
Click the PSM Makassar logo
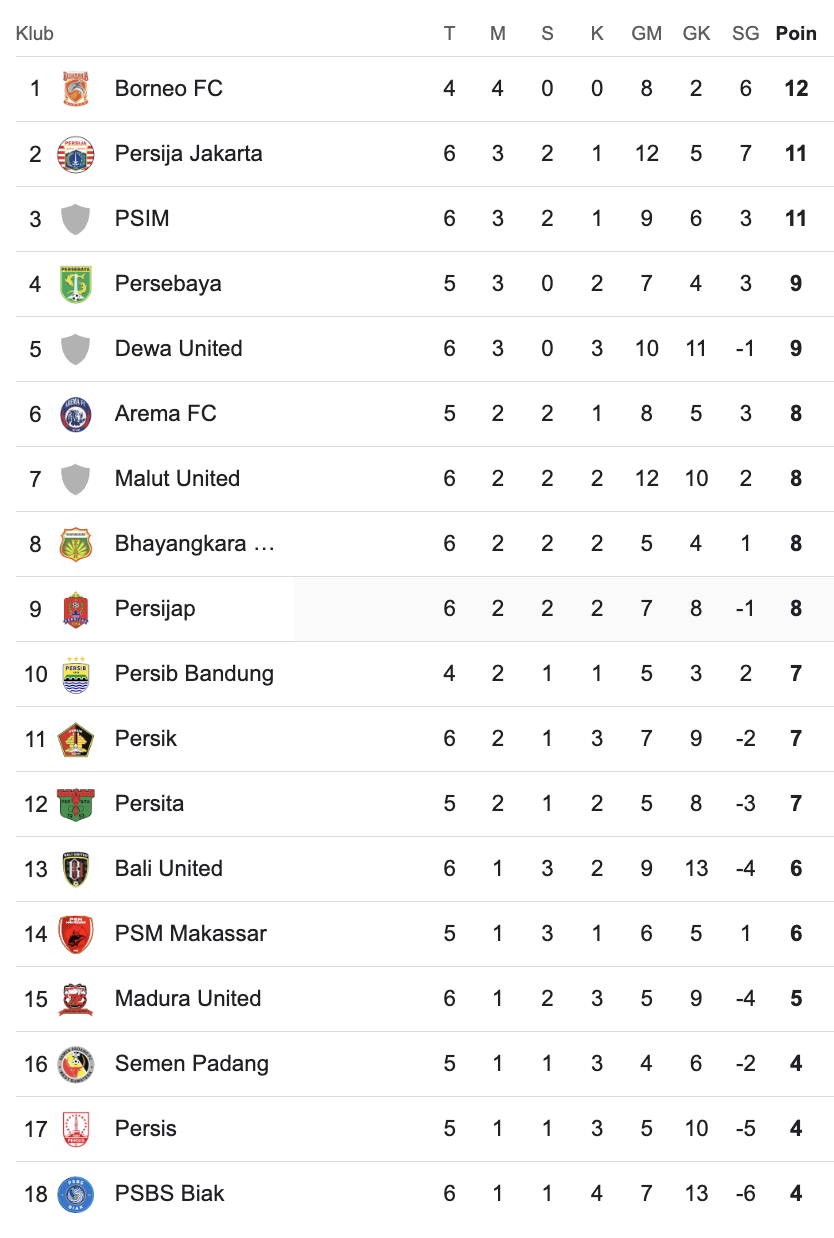(x=76, y=934)
